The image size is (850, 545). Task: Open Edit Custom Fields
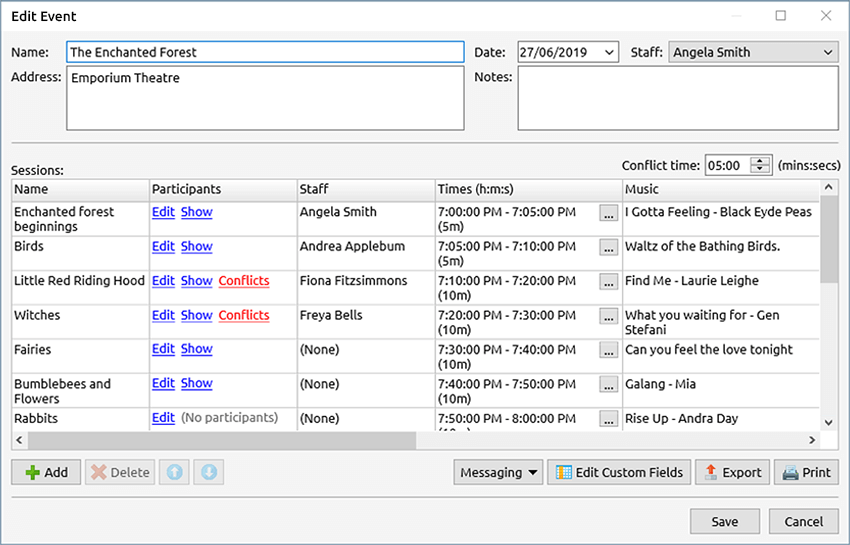tap(619, 472)
